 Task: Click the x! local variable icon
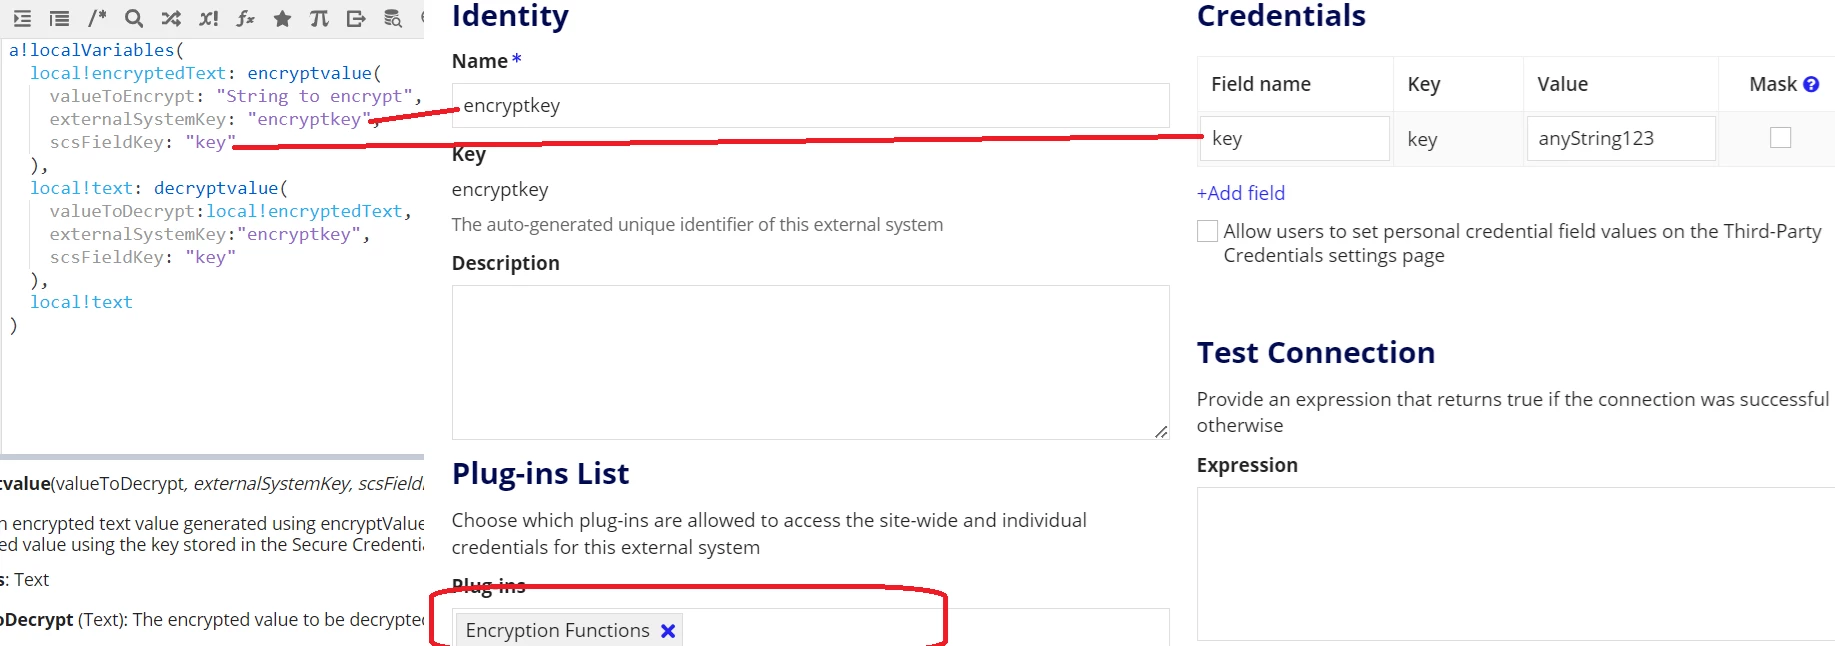[208, 18]
